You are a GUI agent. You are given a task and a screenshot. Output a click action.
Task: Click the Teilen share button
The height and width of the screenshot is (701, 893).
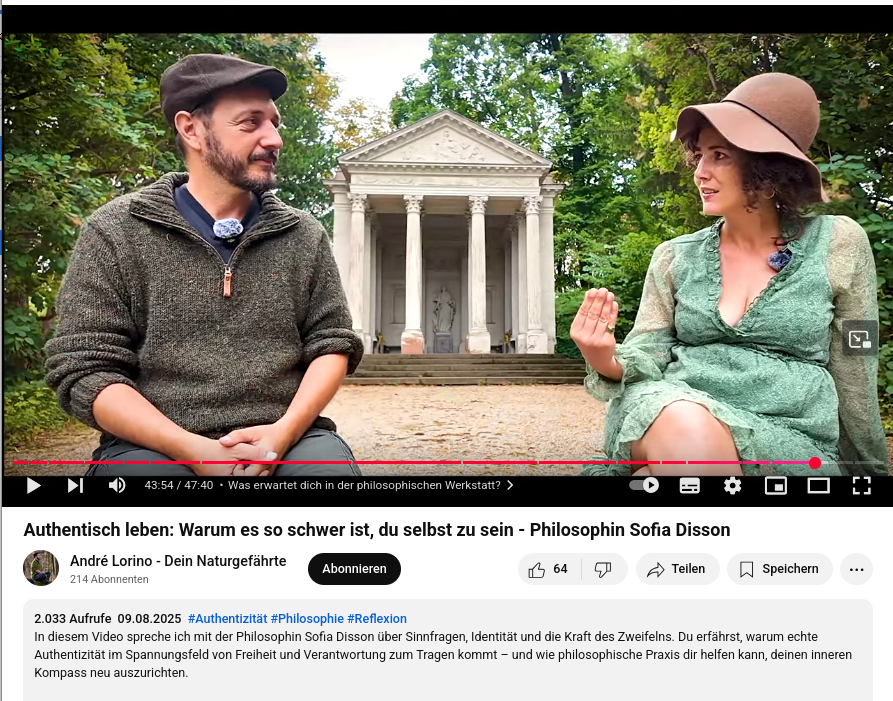click(677, 569)
